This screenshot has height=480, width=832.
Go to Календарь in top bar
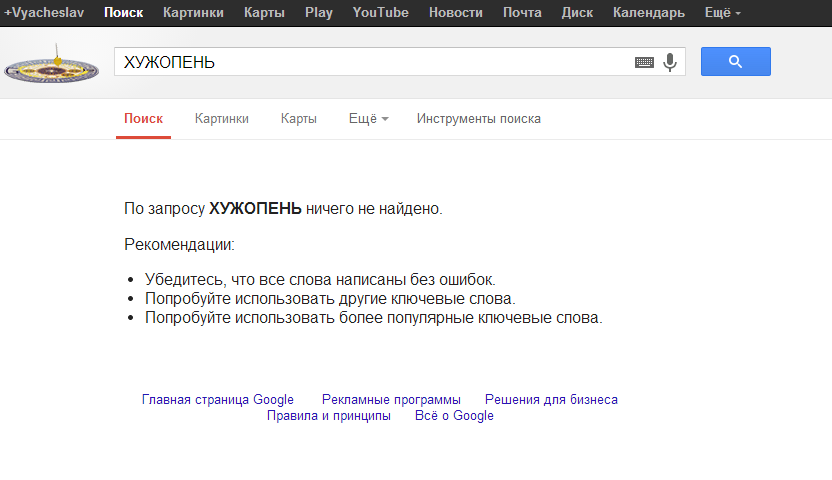tap(649, 13)
